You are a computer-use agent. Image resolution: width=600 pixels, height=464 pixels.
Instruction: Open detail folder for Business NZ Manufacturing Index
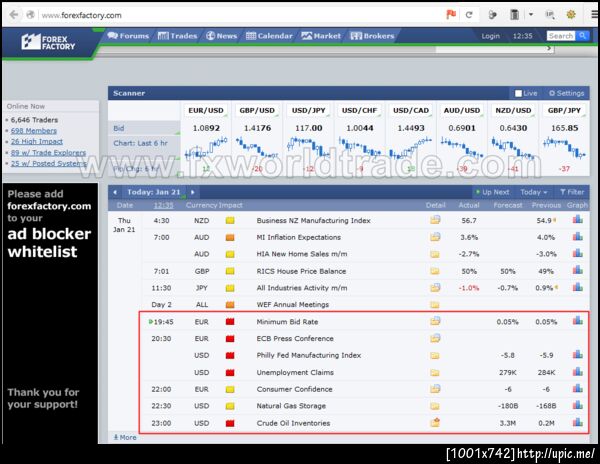[x=435, y=220]
